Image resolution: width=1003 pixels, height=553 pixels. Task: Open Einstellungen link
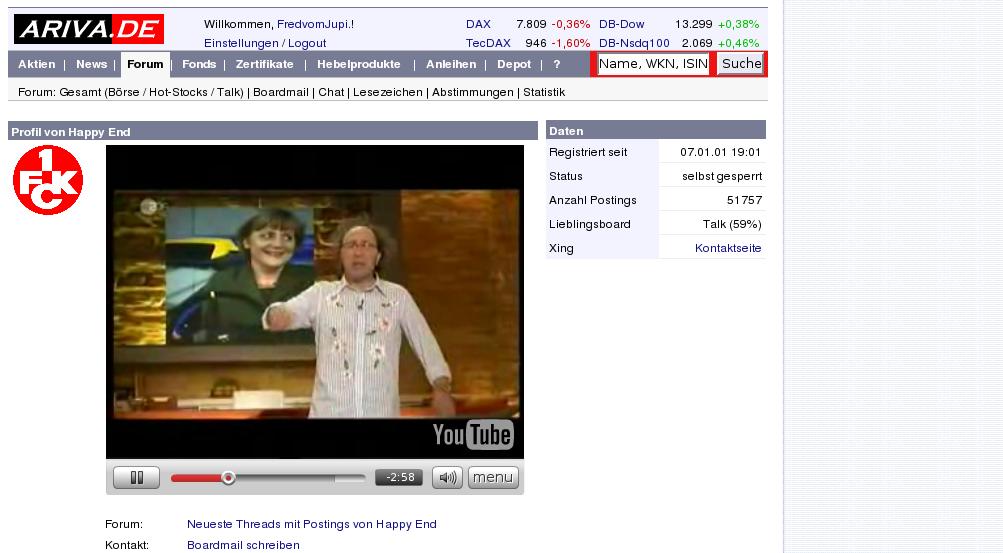tap(241, 43)
